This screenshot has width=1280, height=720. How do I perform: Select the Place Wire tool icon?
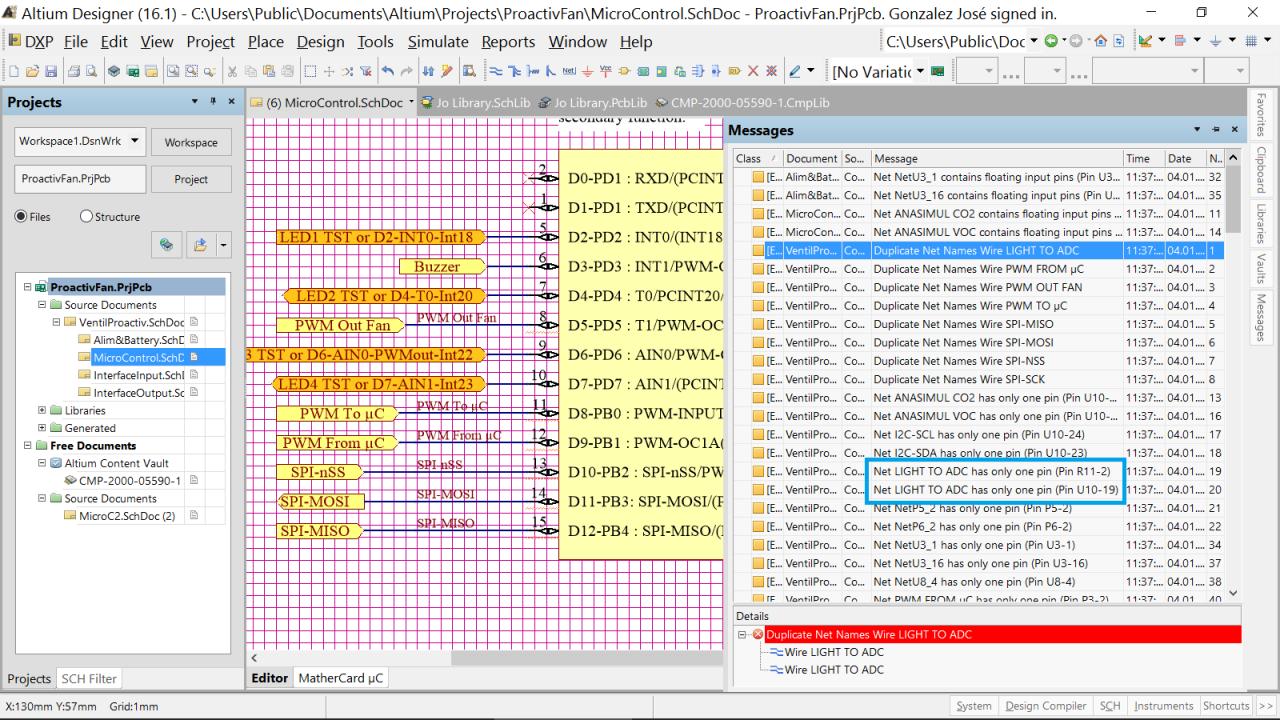pos(498,72)
